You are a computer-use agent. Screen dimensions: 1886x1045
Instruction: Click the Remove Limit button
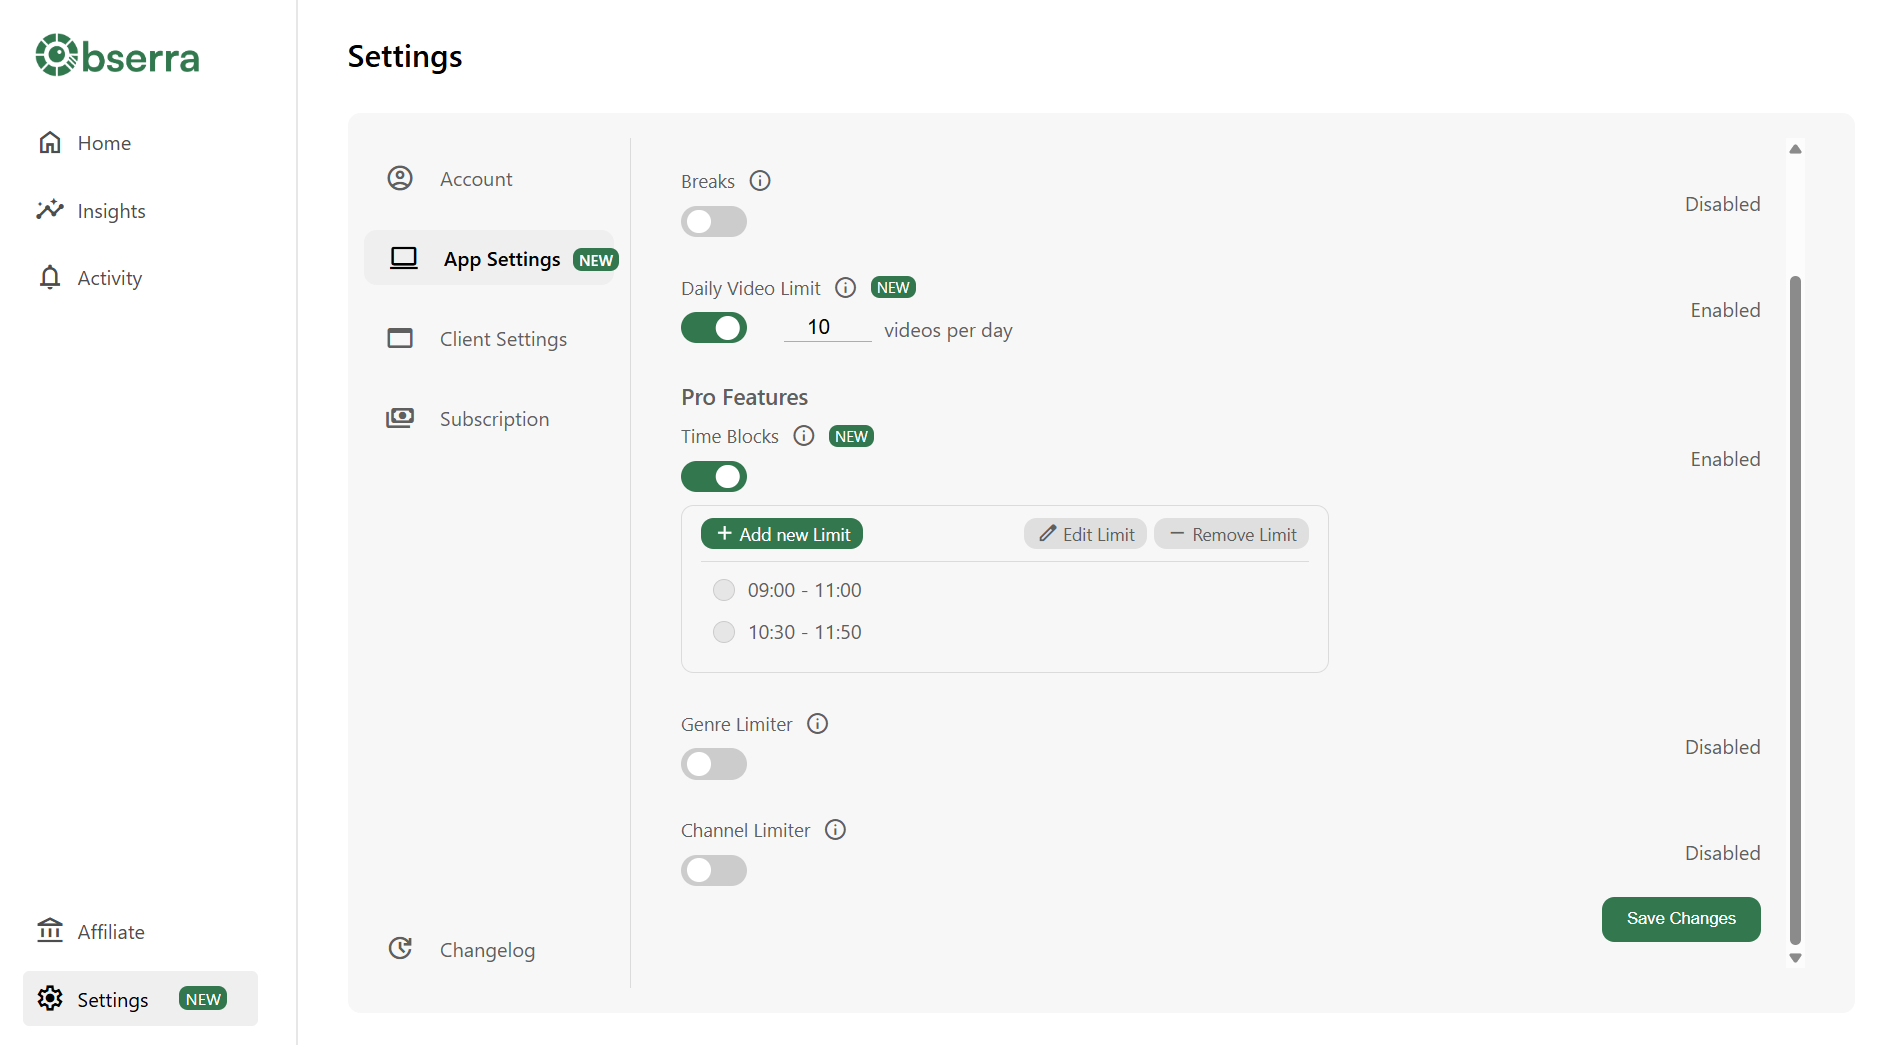click(x=1232, y=534)
